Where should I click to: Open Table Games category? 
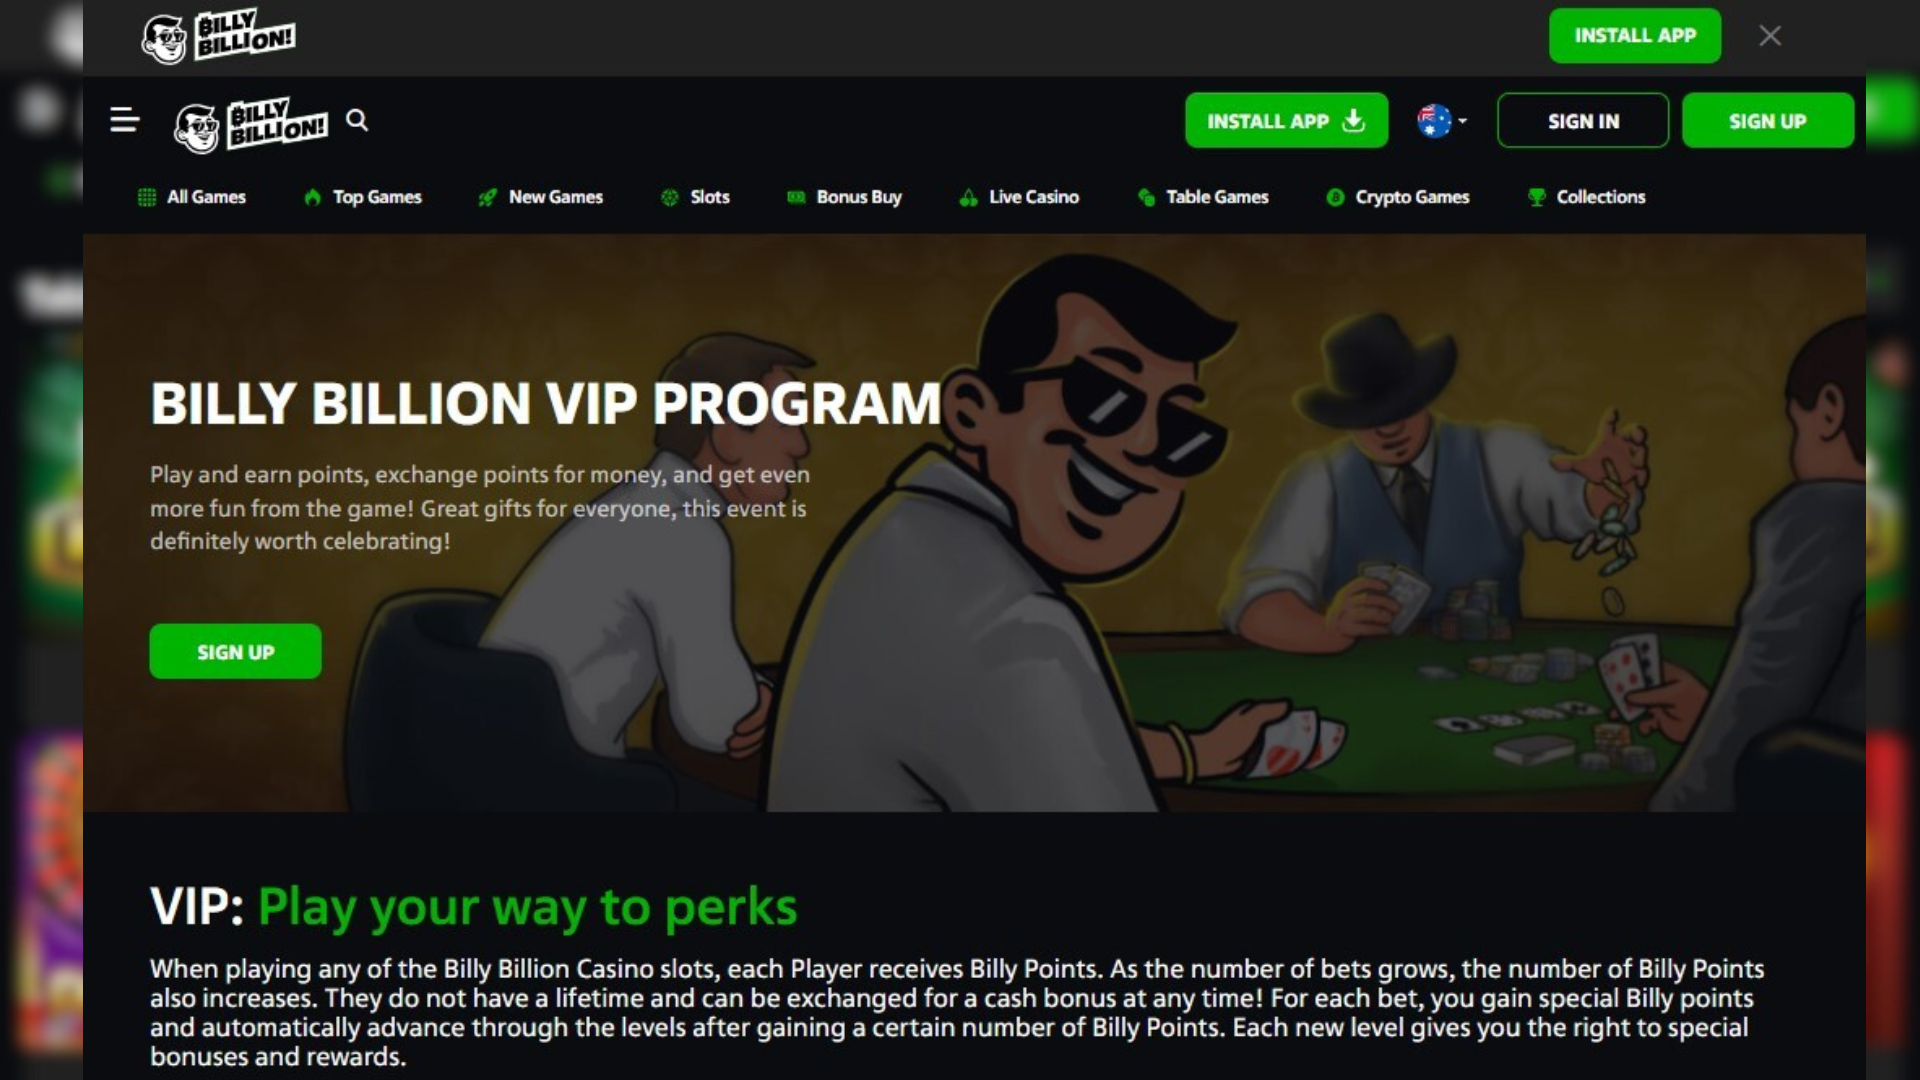click(1203, 197)
